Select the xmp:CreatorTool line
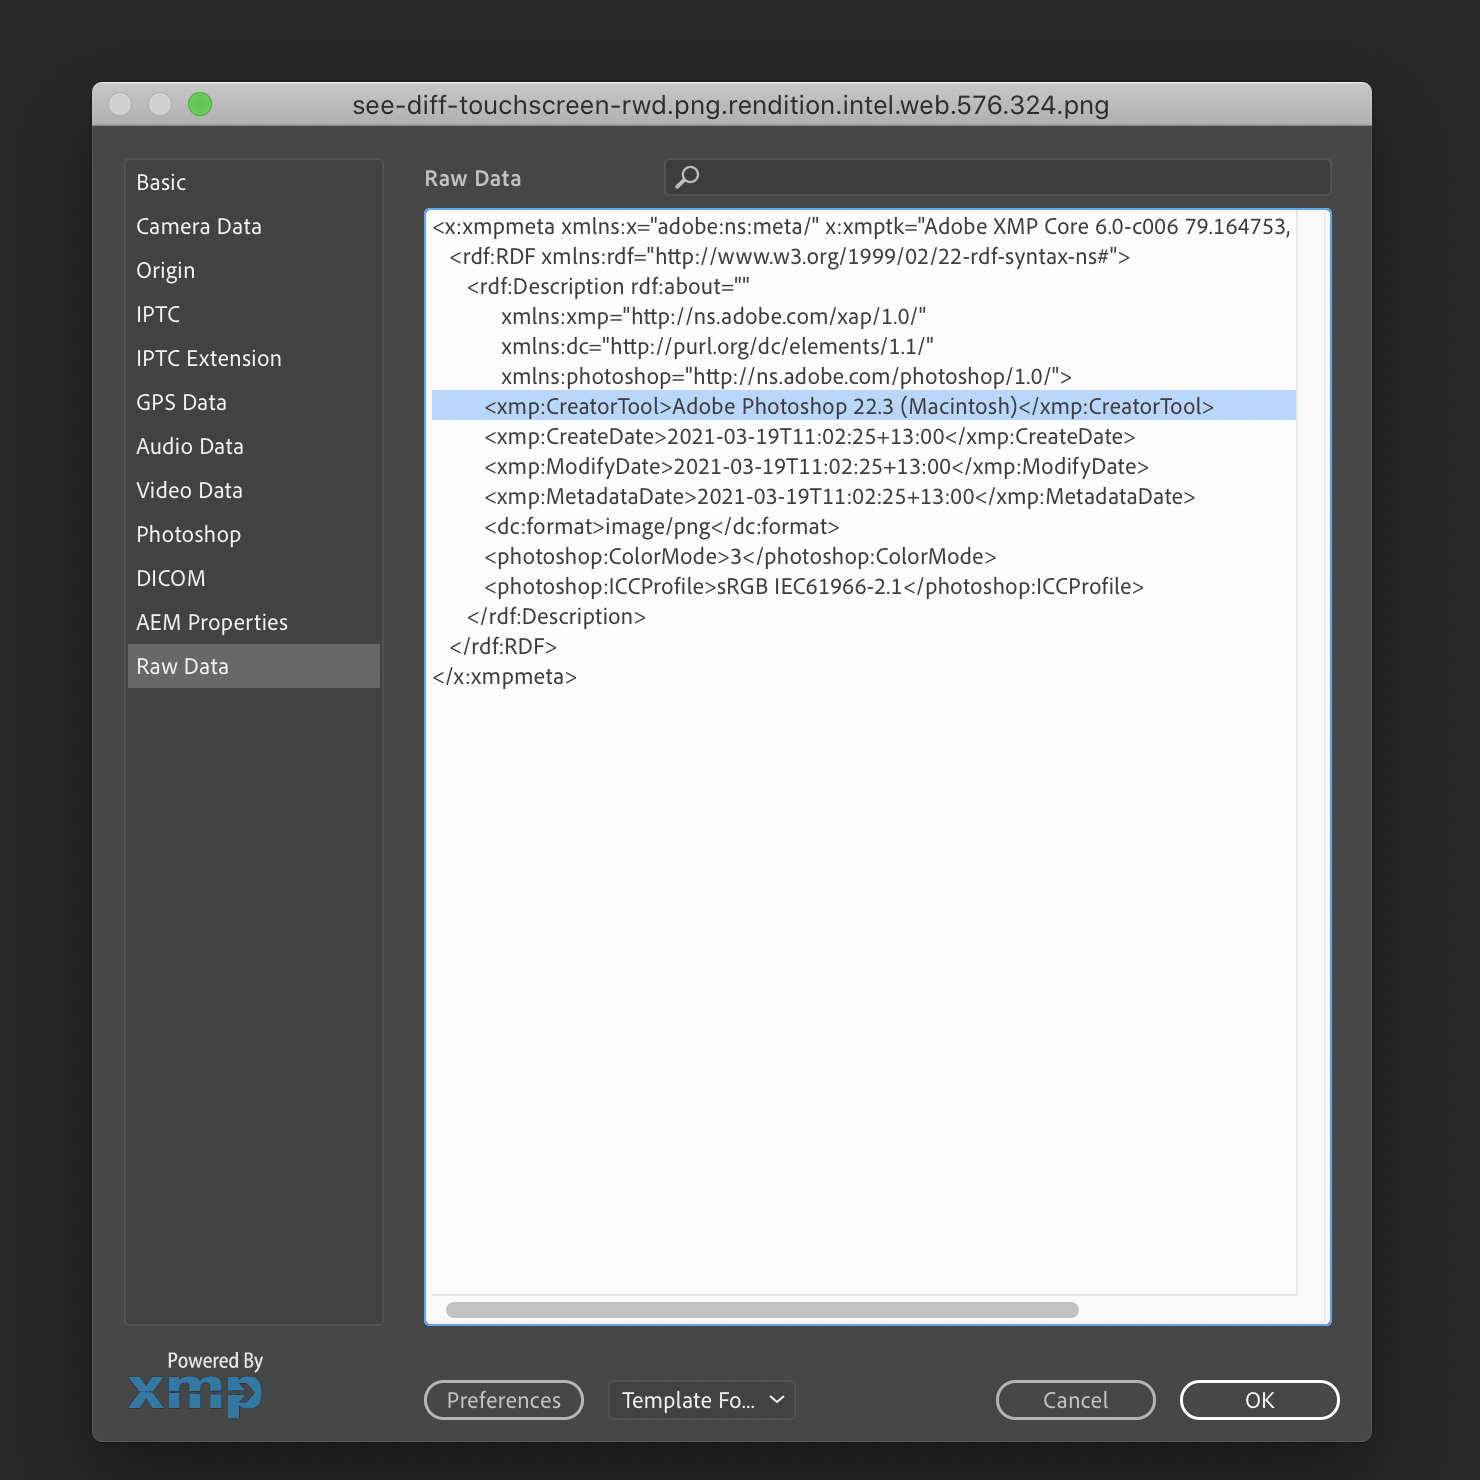Viewport: 1480px width, 1480px height. coord(864,406)
